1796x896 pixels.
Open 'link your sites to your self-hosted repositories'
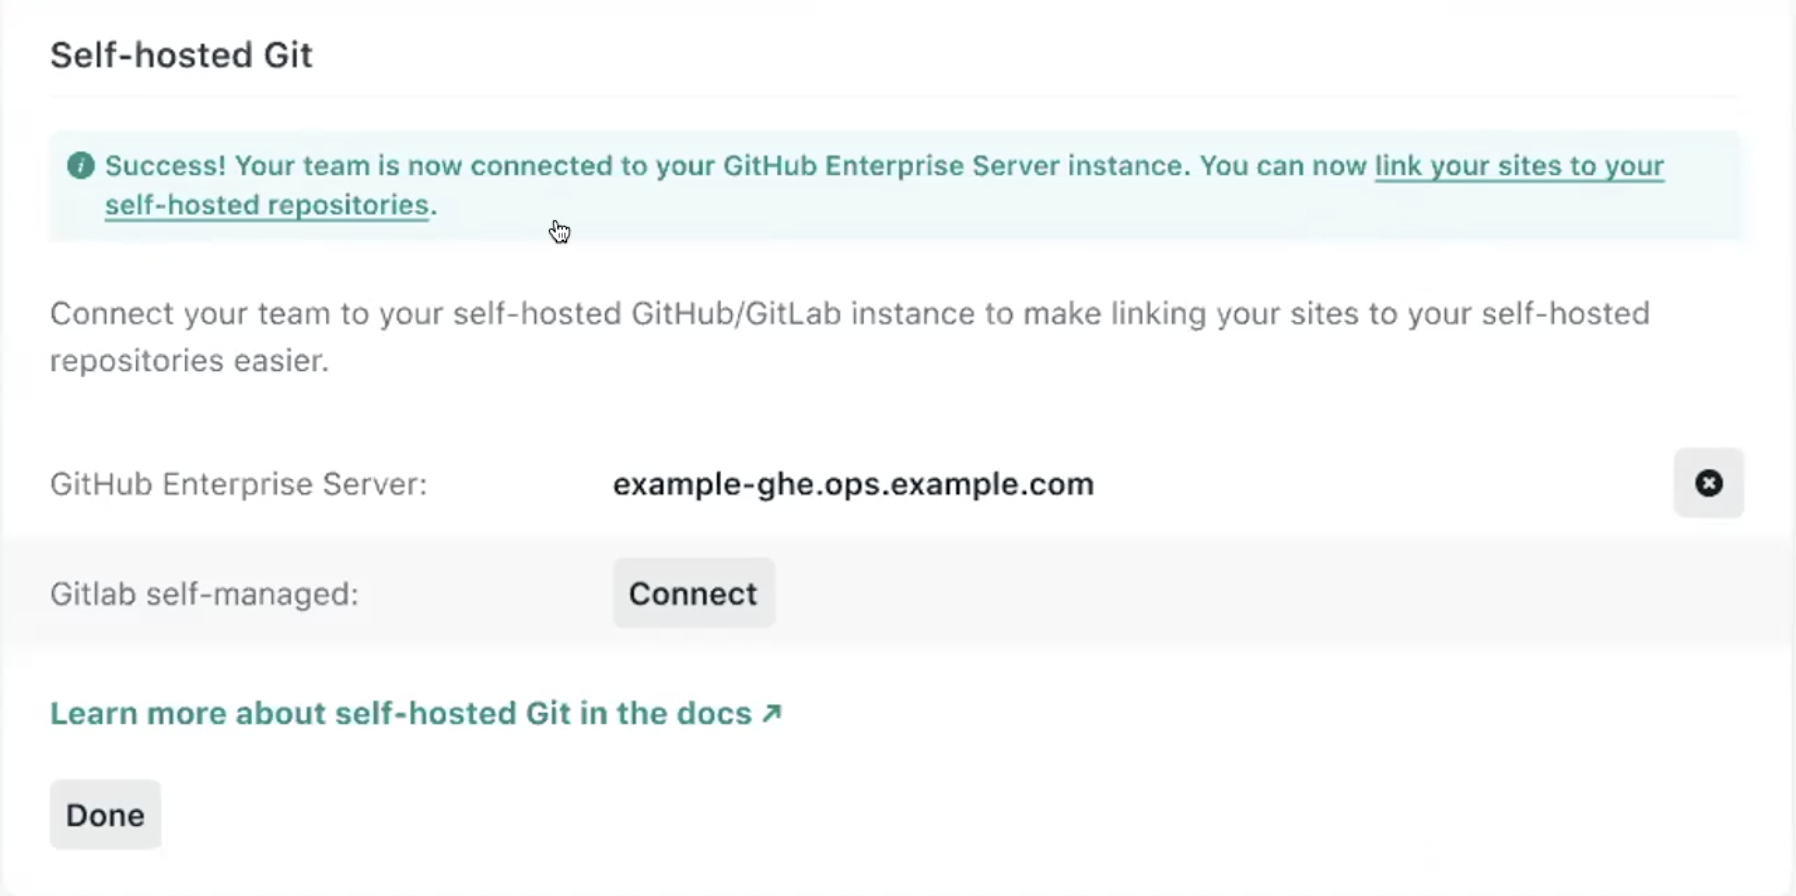(x=1517, y=166)
